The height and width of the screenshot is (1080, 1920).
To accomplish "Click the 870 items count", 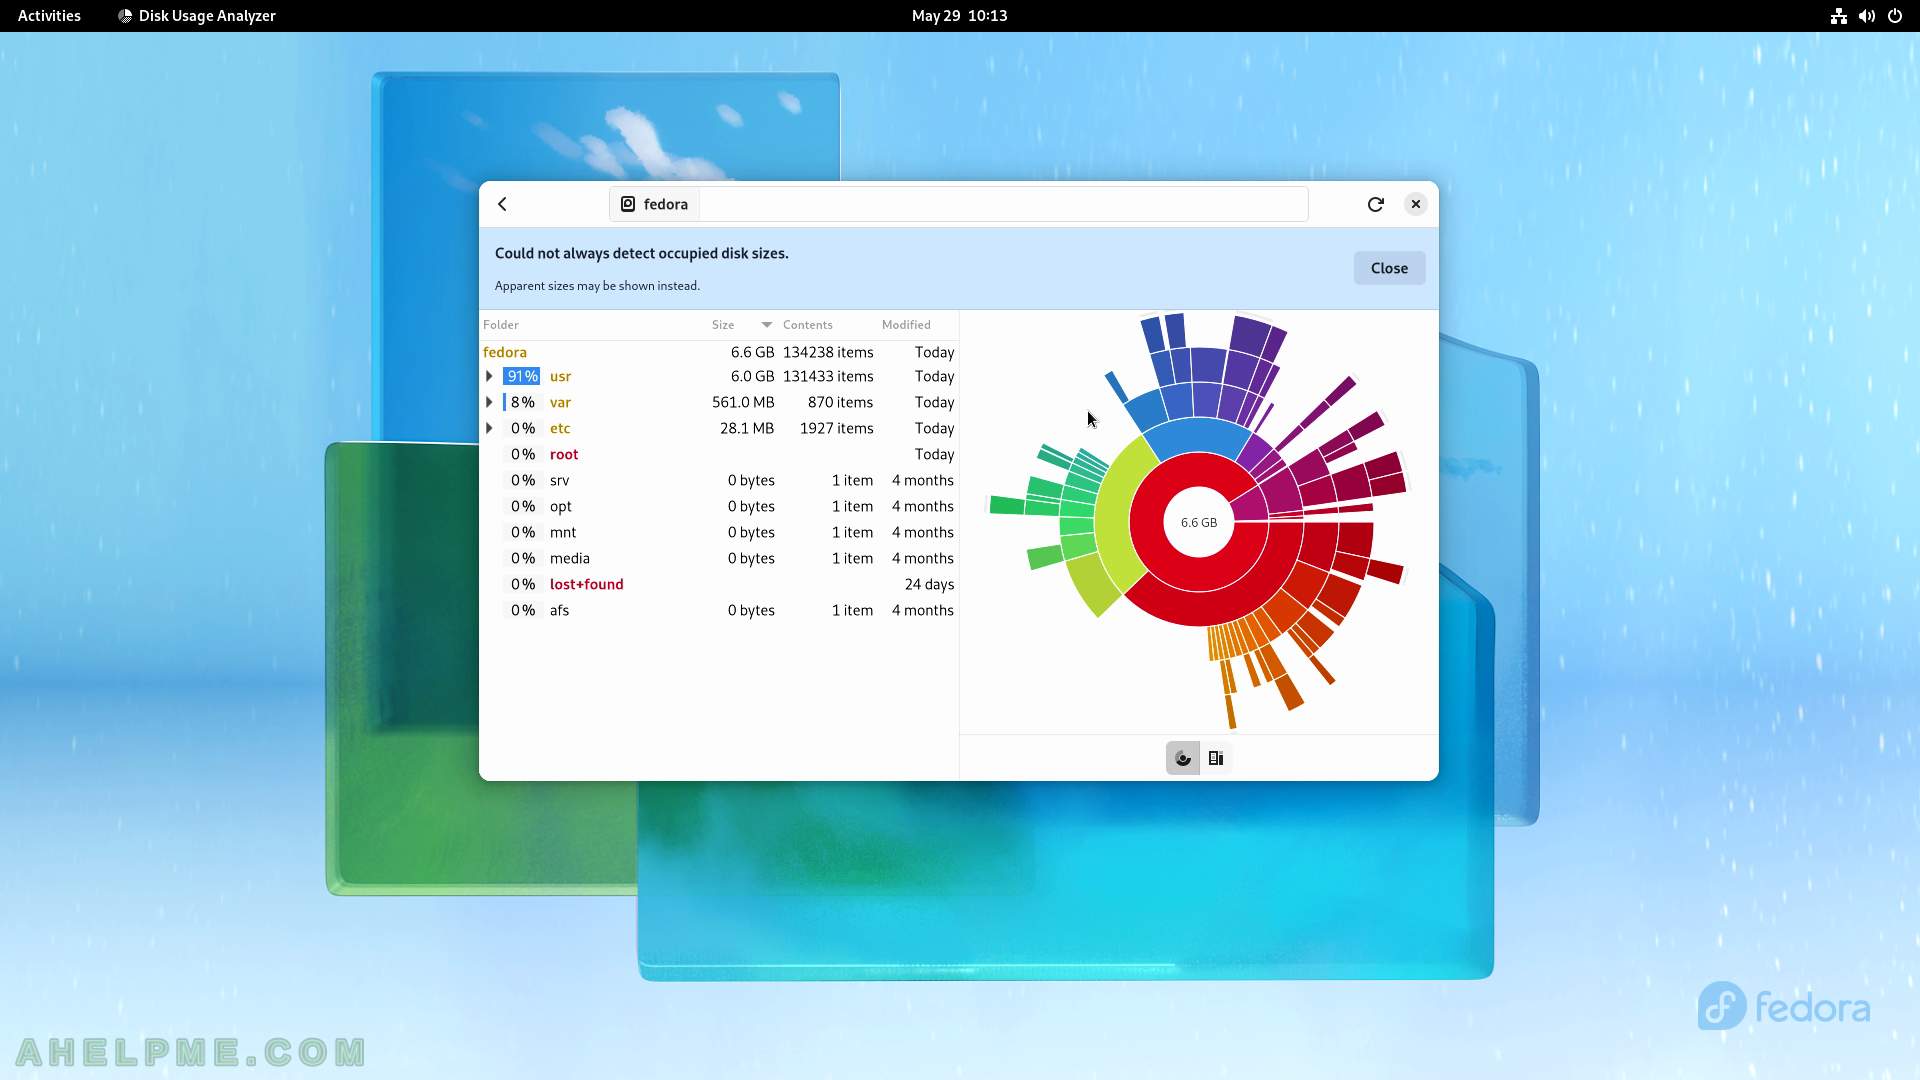I will pos(840,402).
